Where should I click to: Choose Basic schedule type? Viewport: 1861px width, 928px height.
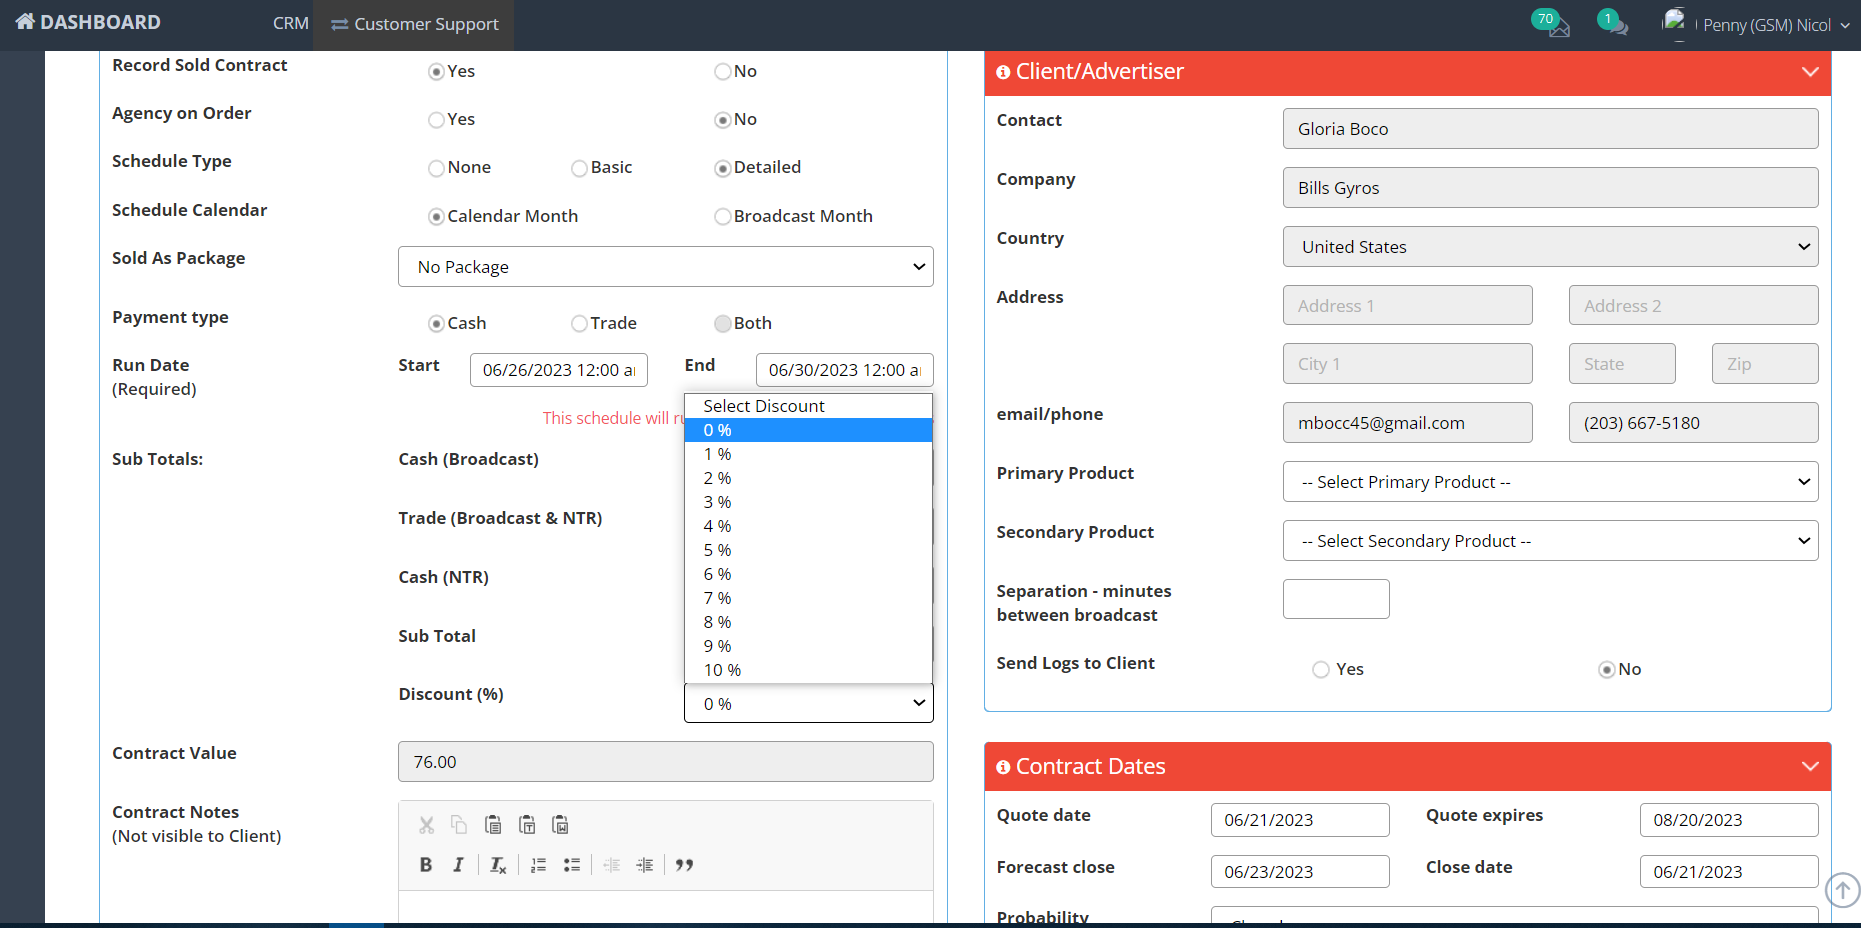coord(579,168)
